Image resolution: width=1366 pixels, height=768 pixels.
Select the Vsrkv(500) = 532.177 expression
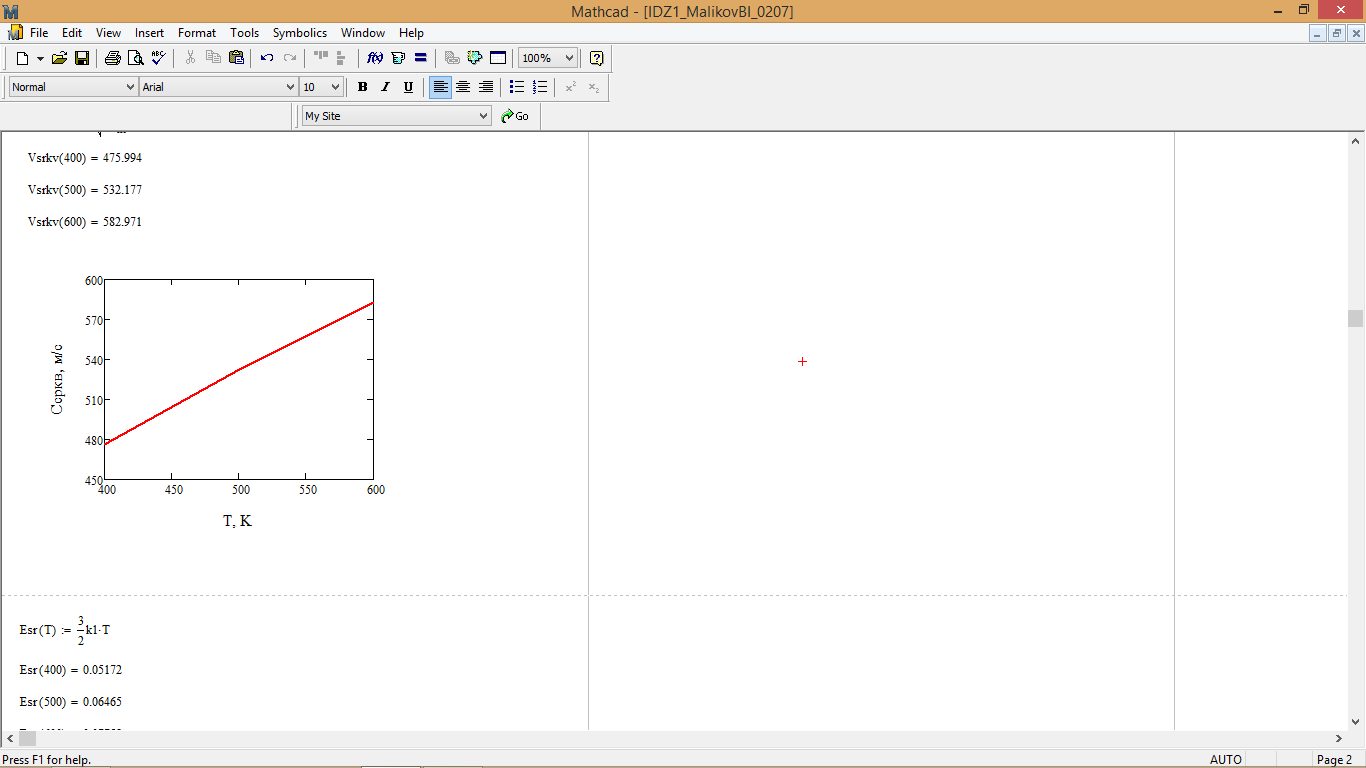pos(85,190)
